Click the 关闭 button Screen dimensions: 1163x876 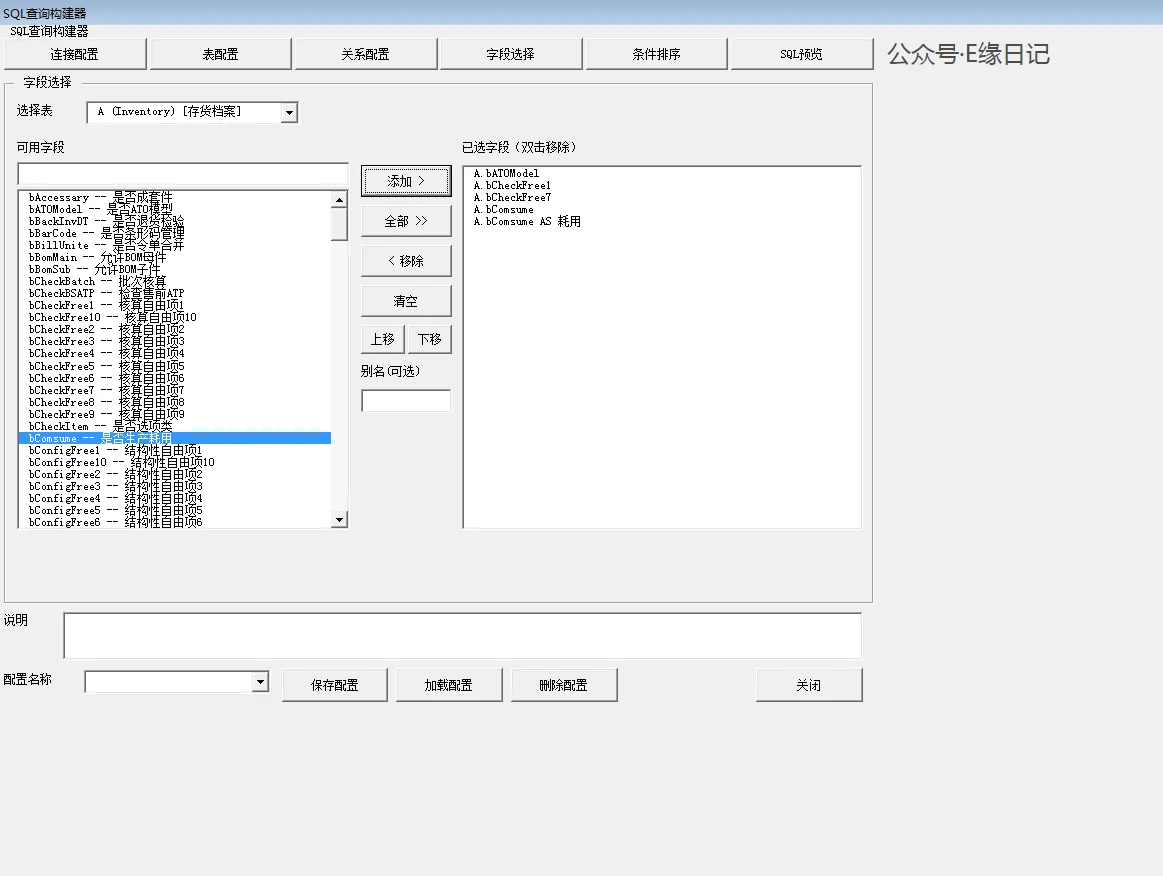click(x=809, y=685)
